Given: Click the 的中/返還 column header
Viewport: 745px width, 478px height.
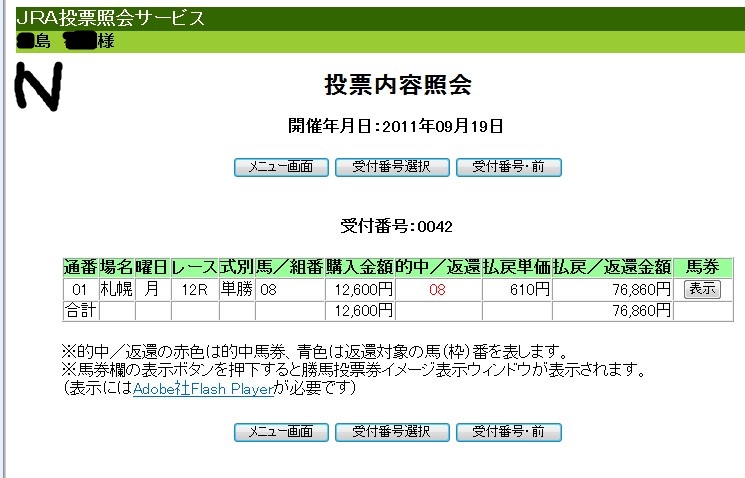Looking at the screenshot, I should [x=438, y=268].
